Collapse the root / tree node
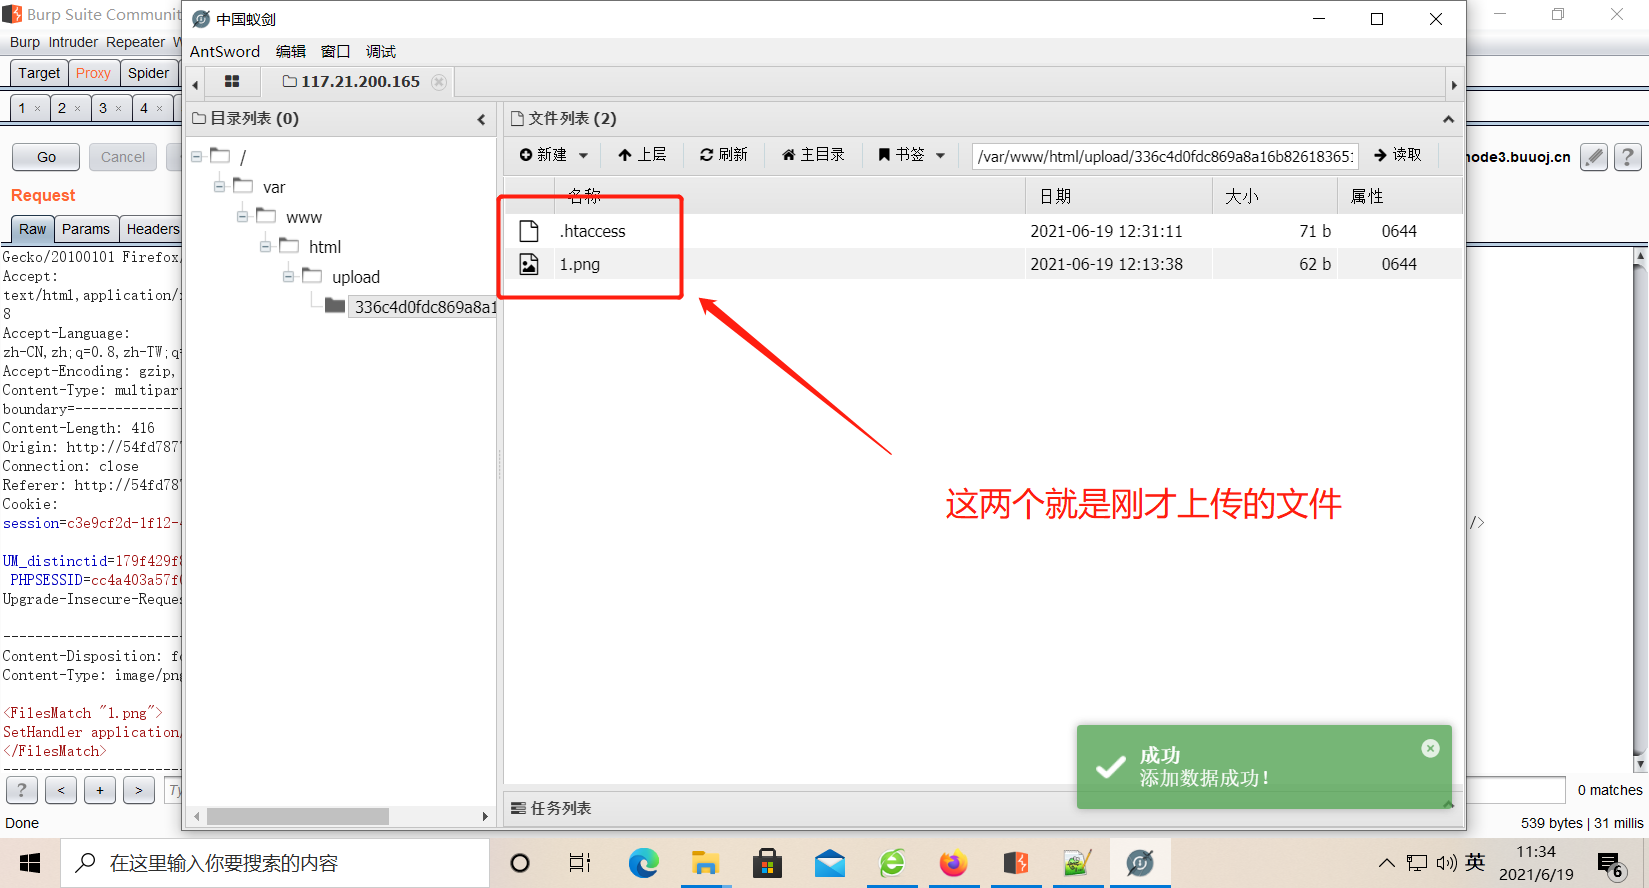 [197, 156]
